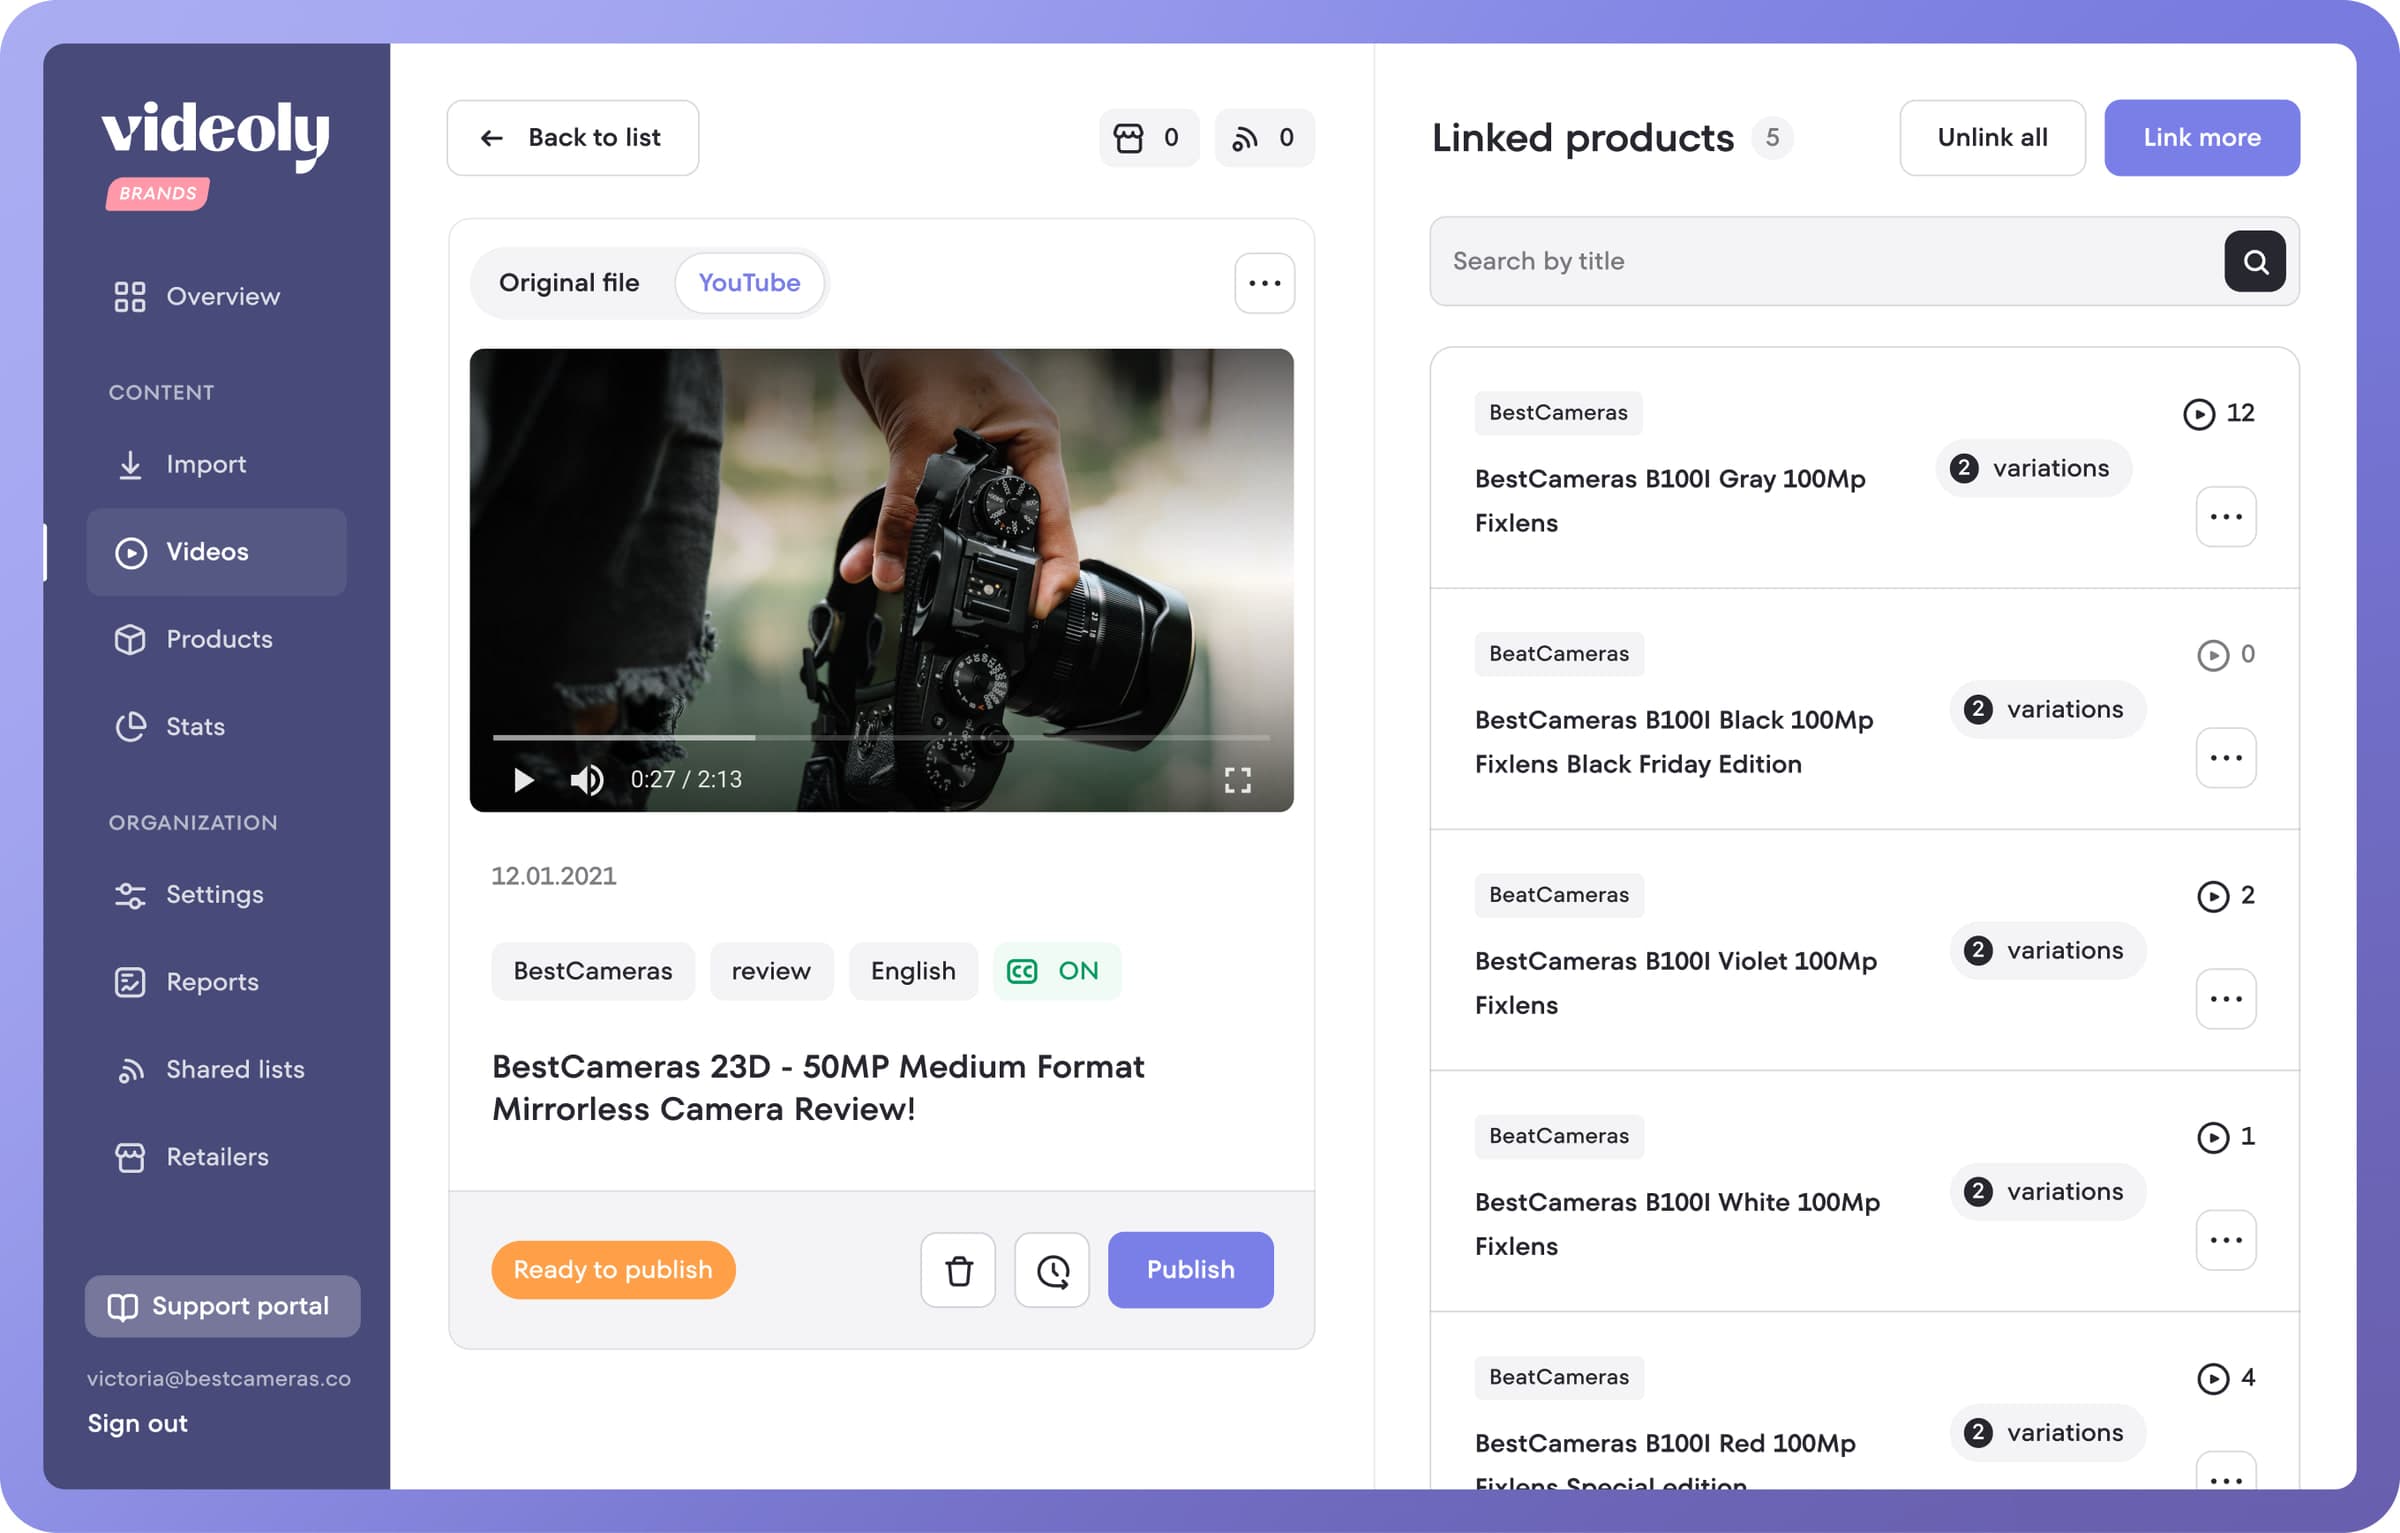Viewport: 2400px width, 1533px height.
Task: Click the retailers counter showing 0
Action: 1148,137
